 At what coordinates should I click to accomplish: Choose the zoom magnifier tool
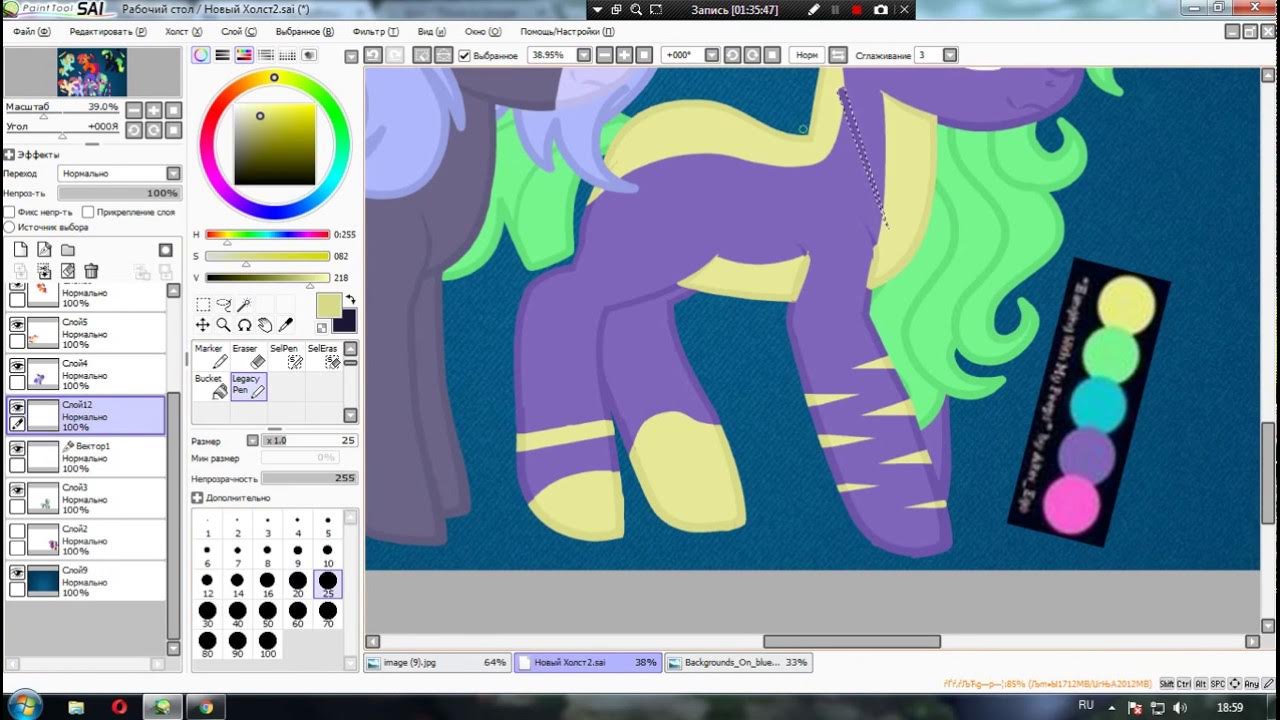pos(223,325)
